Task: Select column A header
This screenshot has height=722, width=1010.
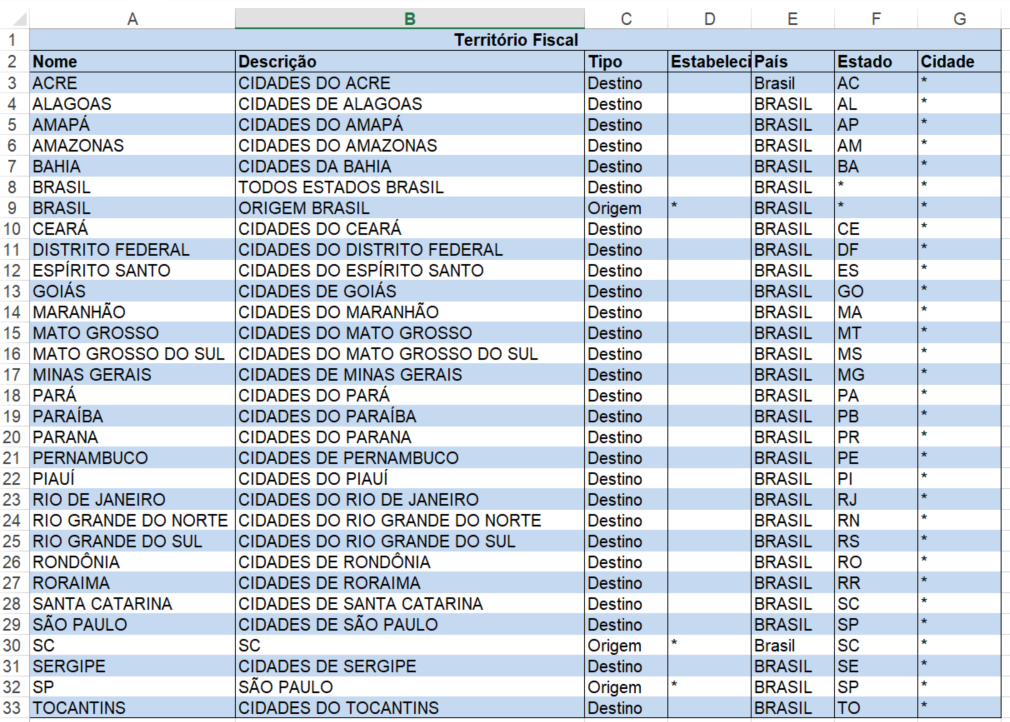Action: coord(132,19)
